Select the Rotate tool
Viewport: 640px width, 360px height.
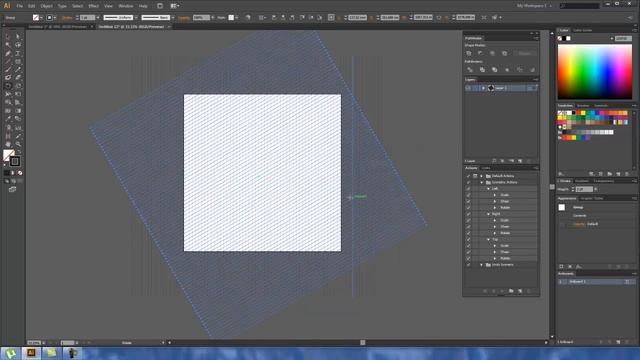point(8,86)
